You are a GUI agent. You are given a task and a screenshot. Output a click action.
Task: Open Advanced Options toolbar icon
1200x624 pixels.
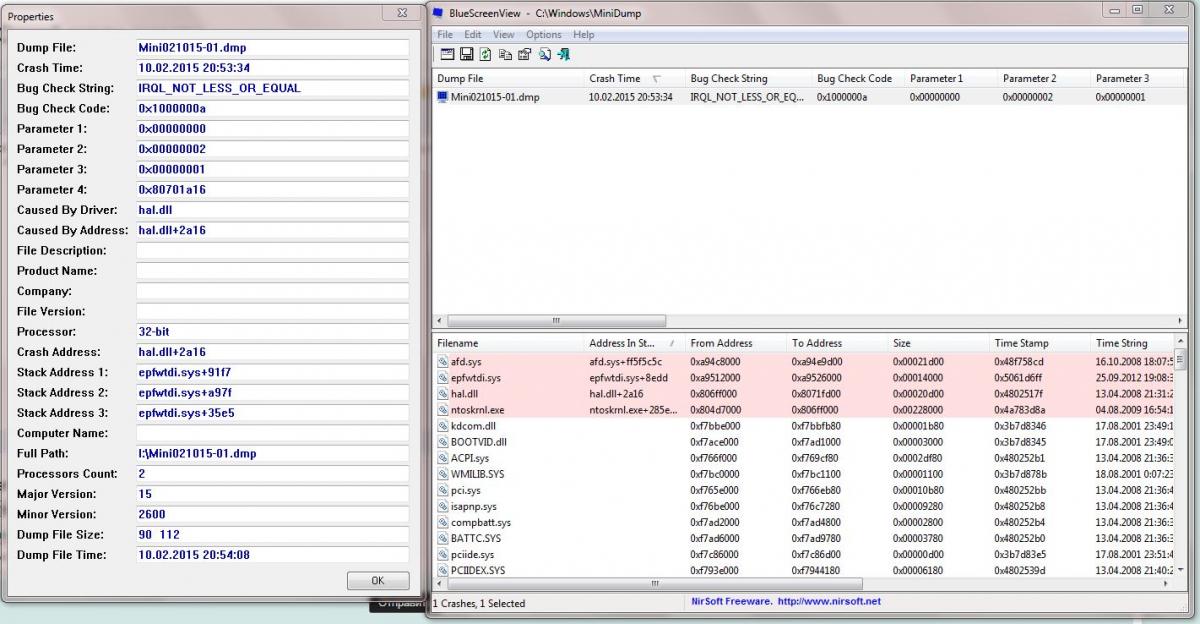(x=447, y=55)
